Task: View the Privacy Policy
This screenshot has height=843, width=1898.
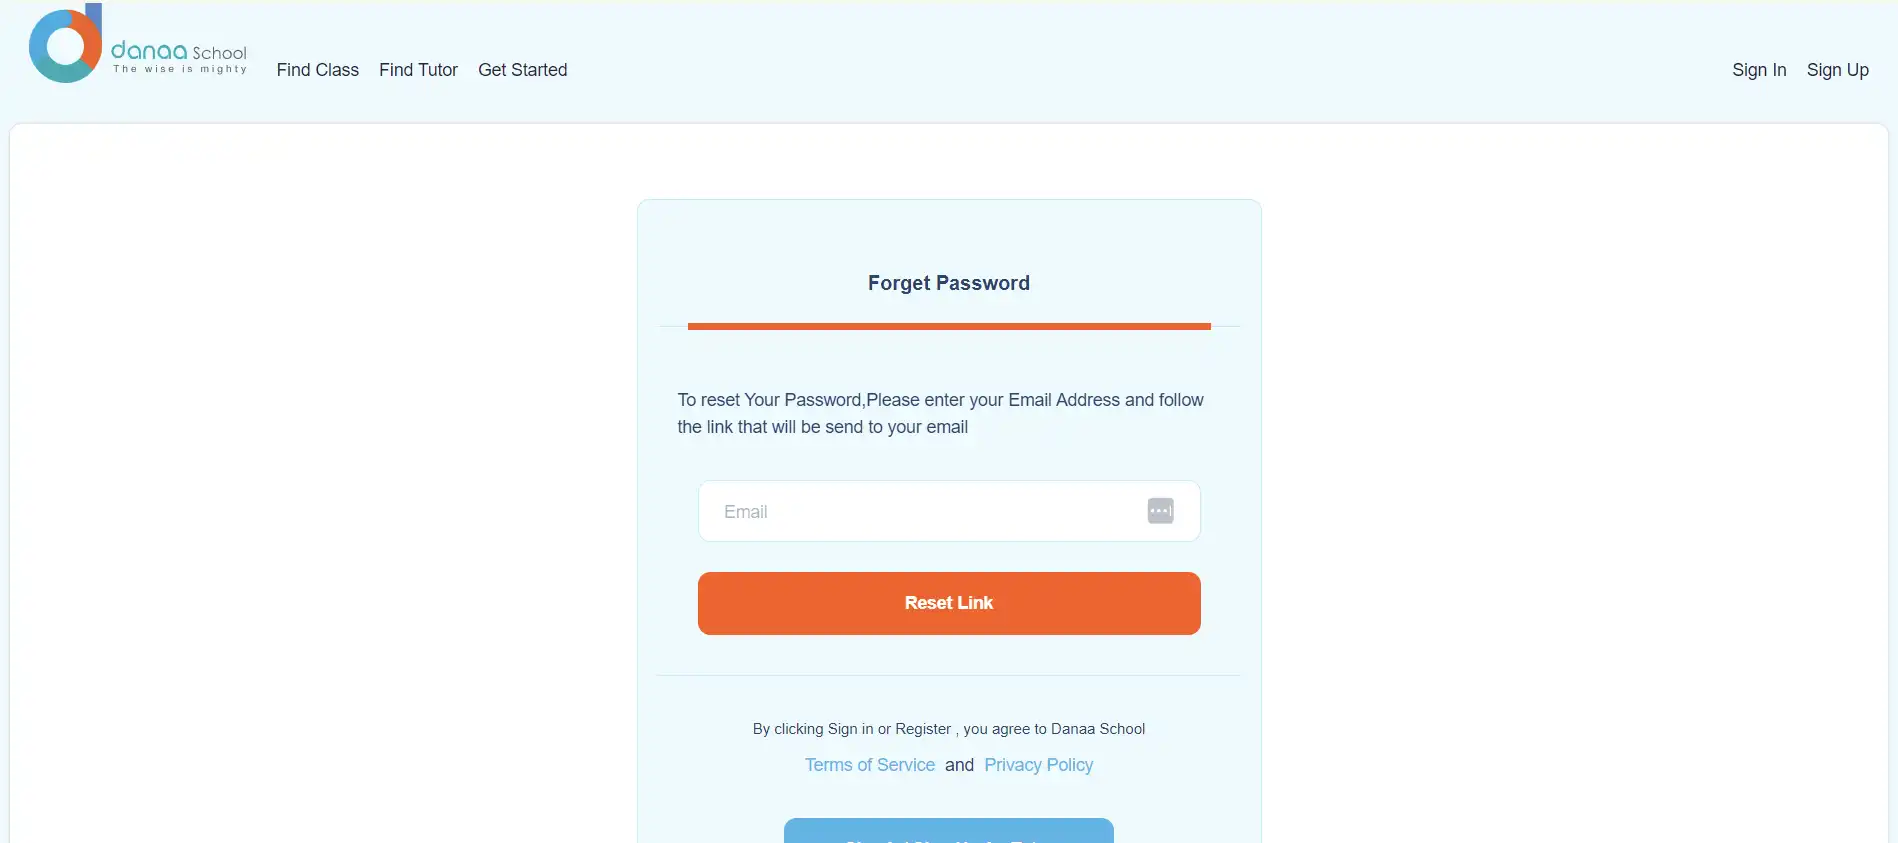Action: [1038, 765]
